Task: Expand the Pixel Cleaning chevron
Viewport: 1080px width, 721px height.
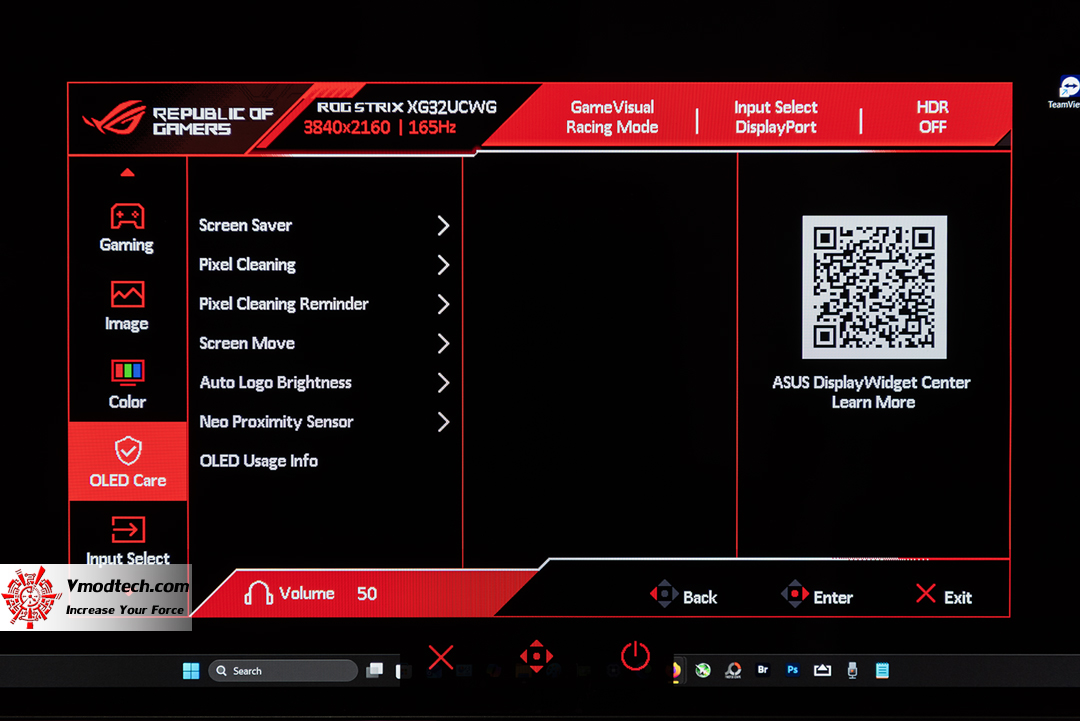Action: [444, 264]
